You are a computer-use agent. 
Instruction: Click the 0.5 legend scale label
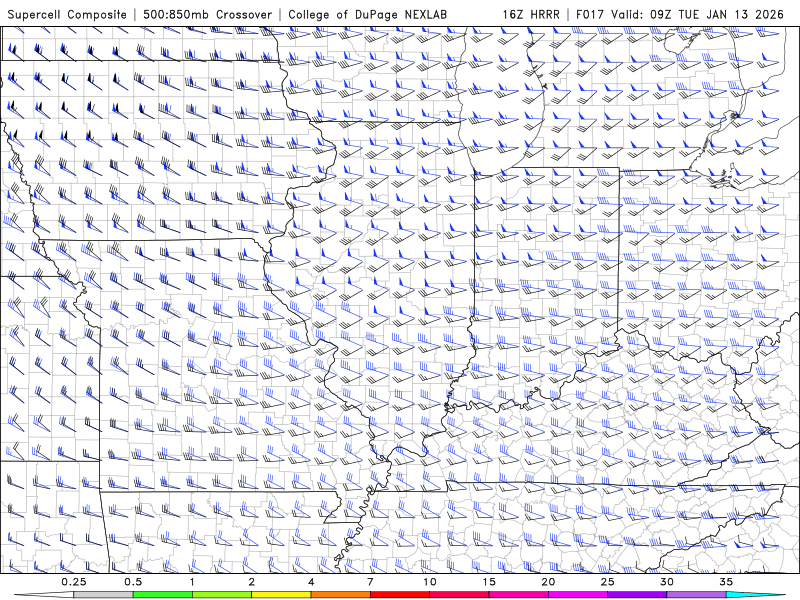click(133, 582)
